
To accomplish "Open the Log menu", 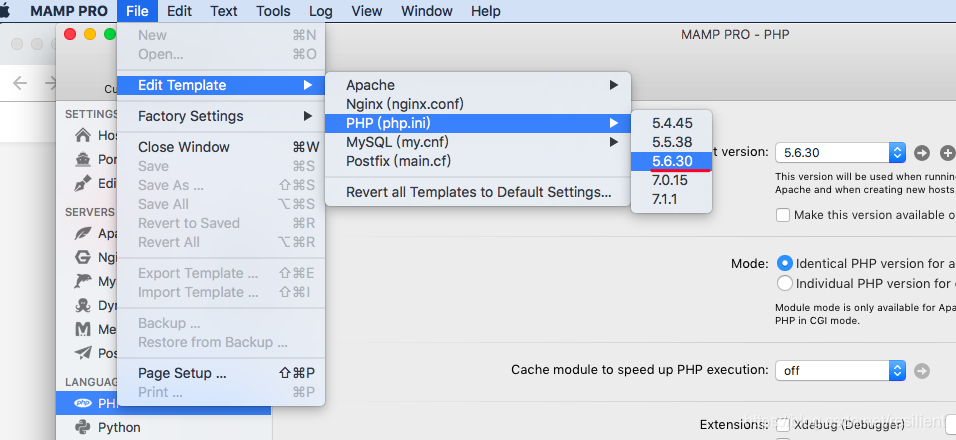I will pos(321,11).
